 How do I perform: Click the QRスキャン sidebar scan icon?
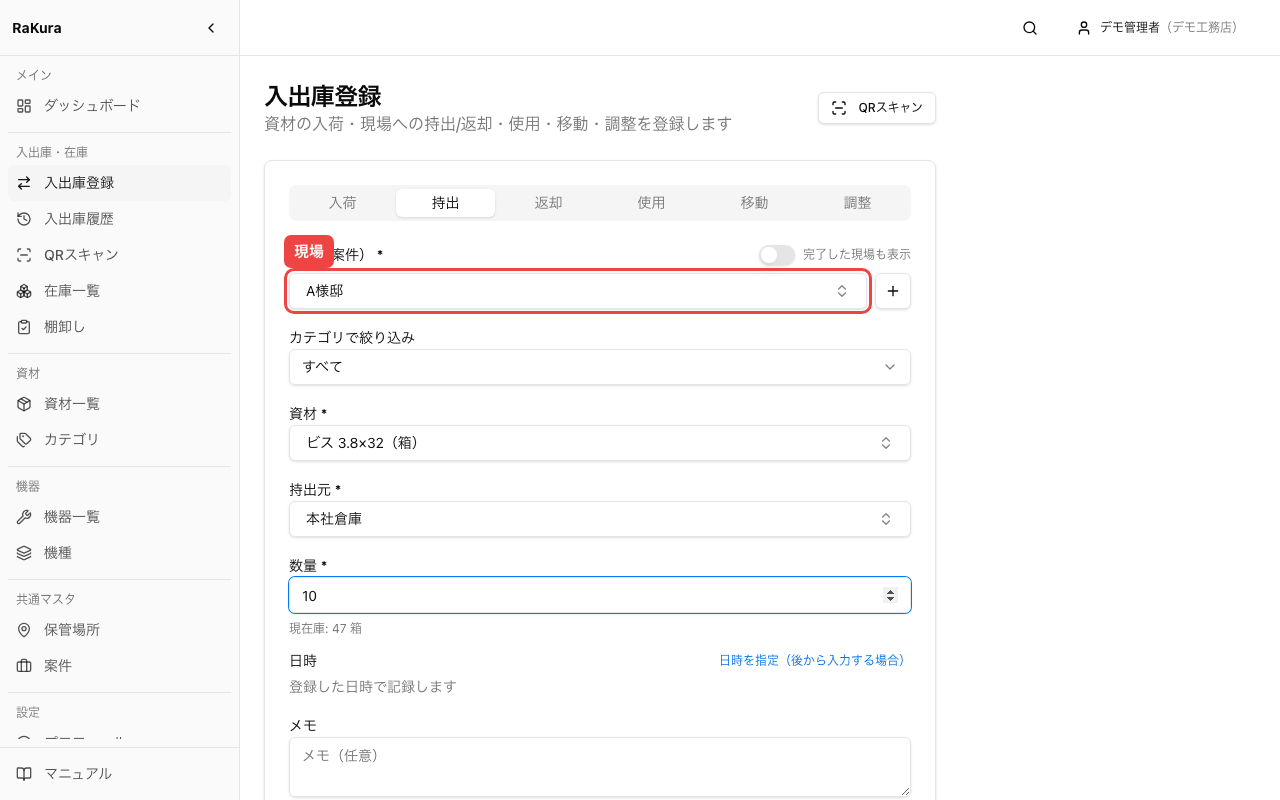tap(24, 255)
